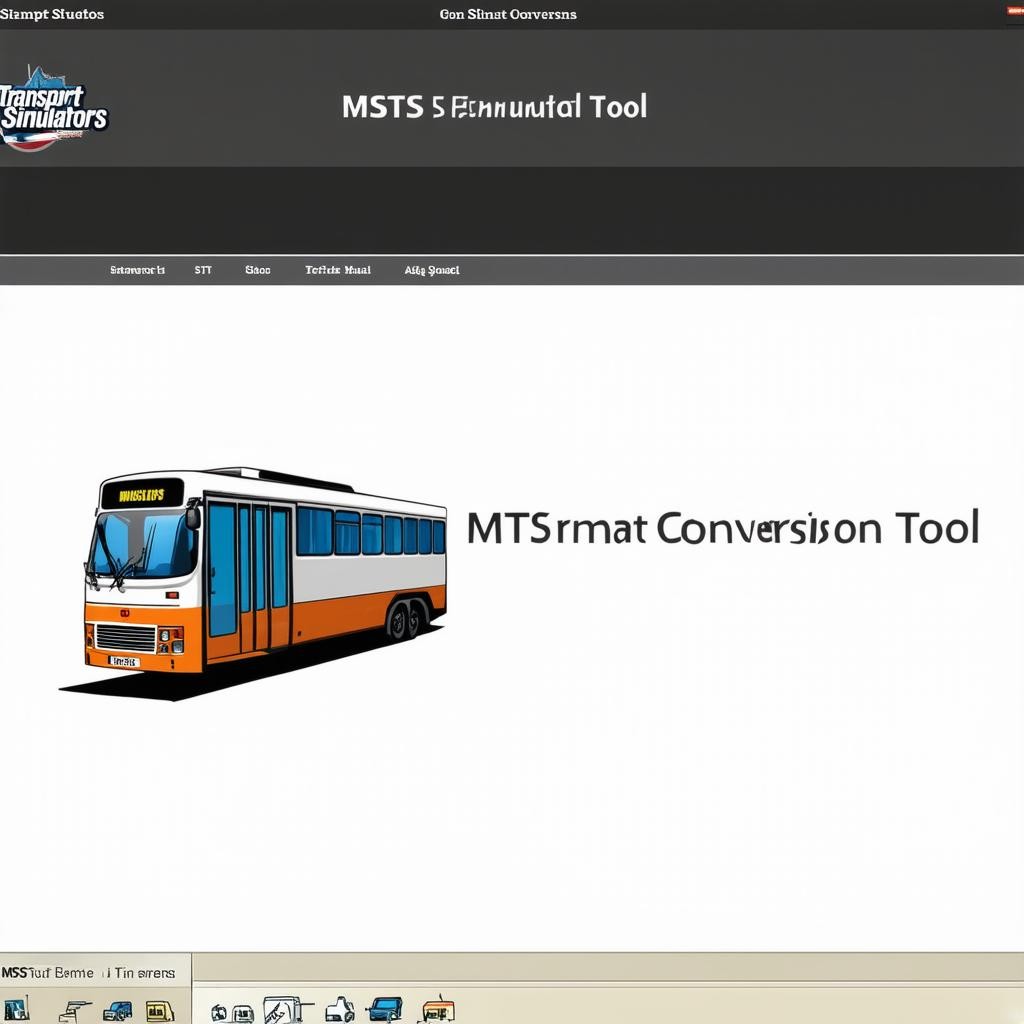Click the blue truck icon in the bottom-left panel
Viewport: 1024px width, 1024px height.
118,1010
